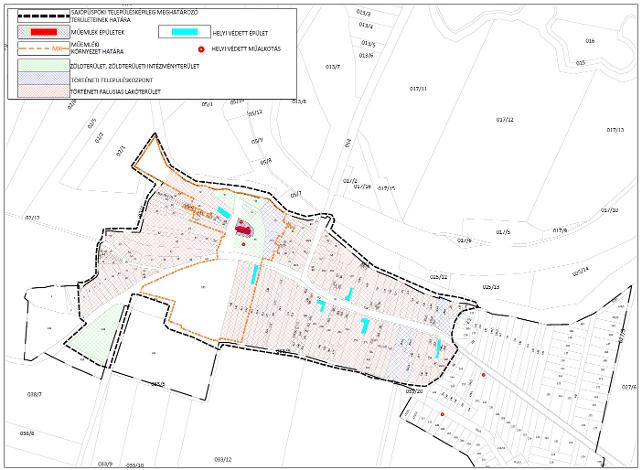
Task: Click the red dot just below the monument building
Action: 242,244
